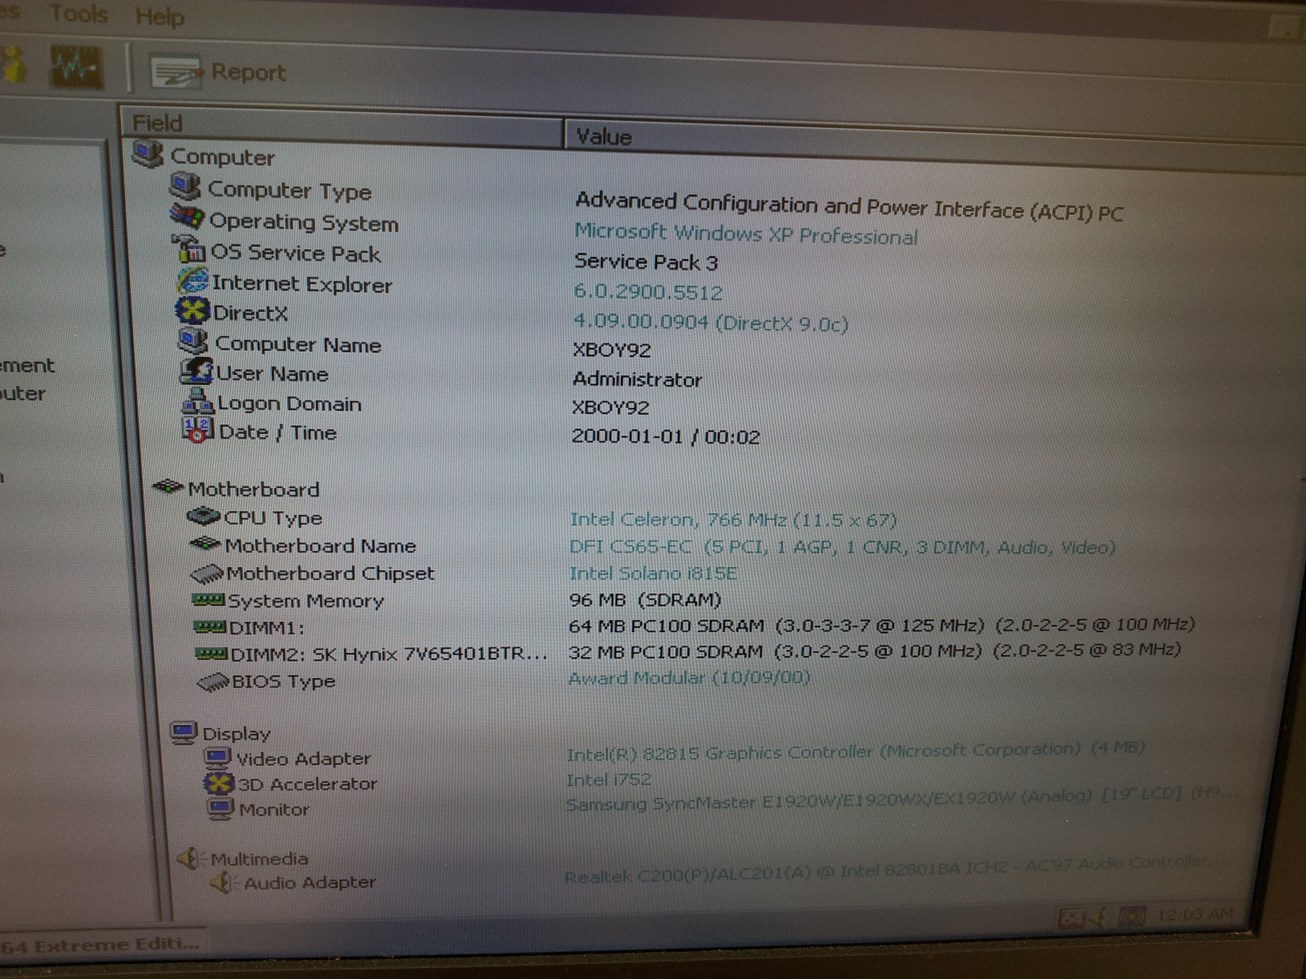The image size is (1306, 979).
Task: Open the DFI CS65-EC motherboard link
Action: pos(841,547)
